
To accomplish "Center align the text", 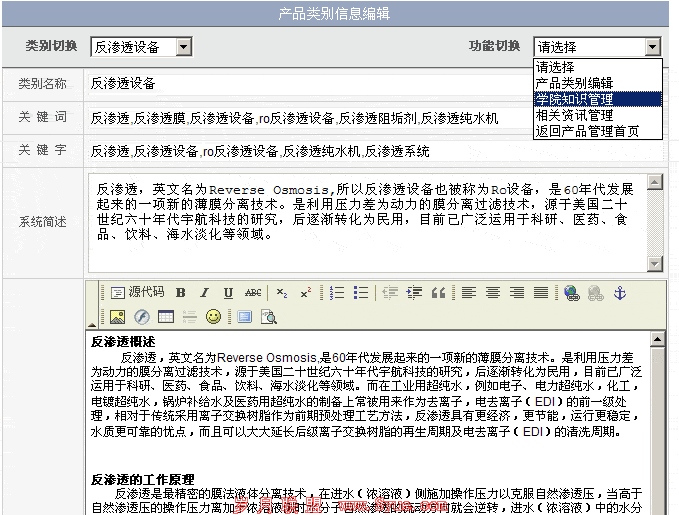I will [x=493, y=293].
